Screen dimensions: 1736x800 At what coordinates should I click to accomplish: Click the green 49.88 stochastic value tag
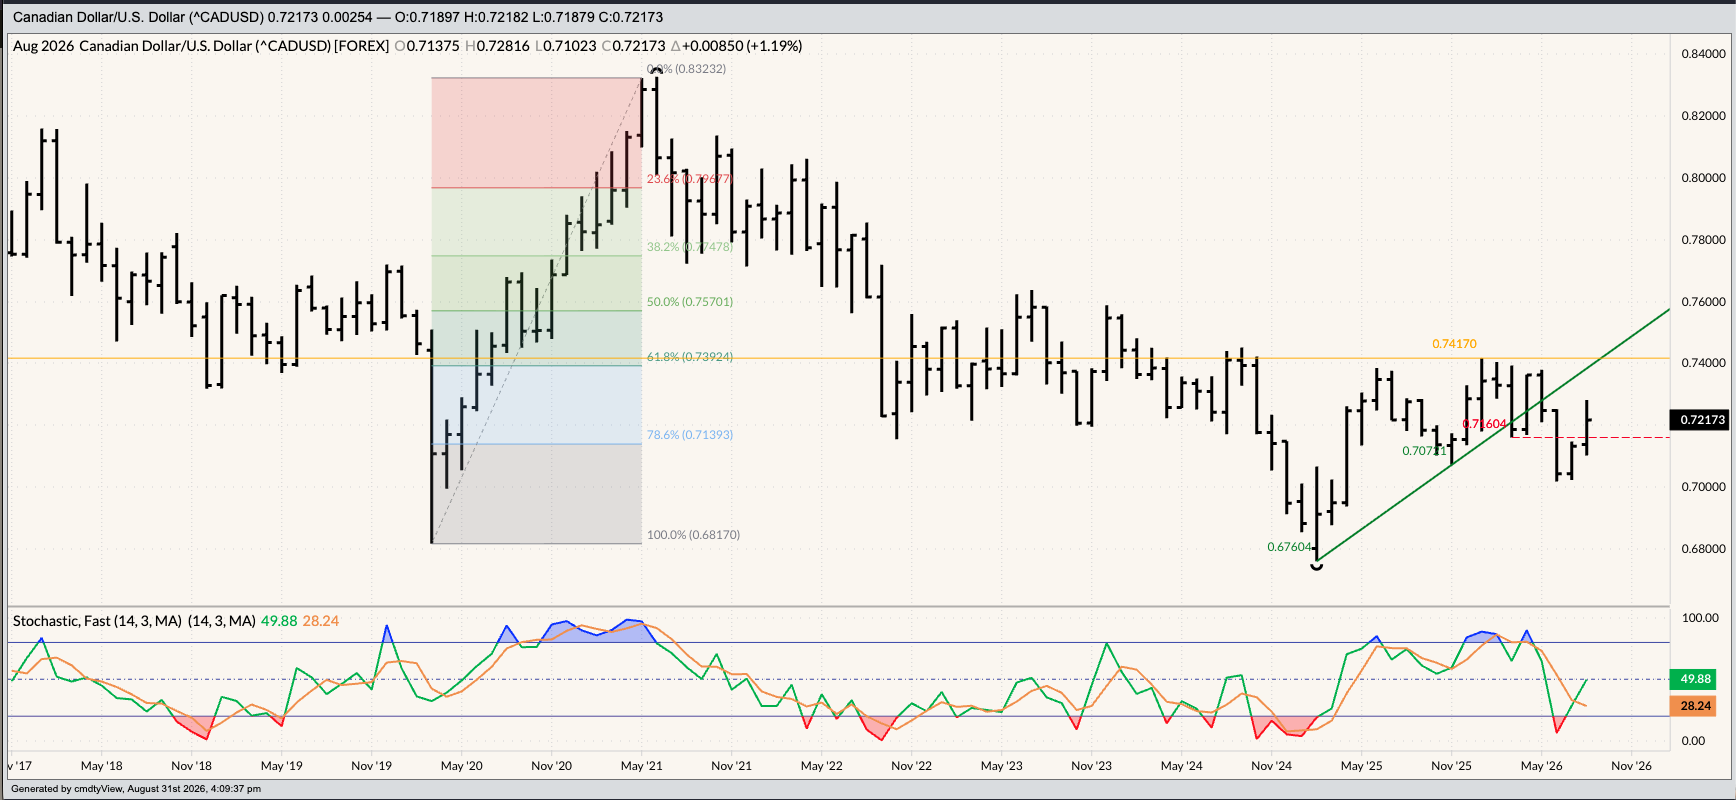tap(1696, 679)
